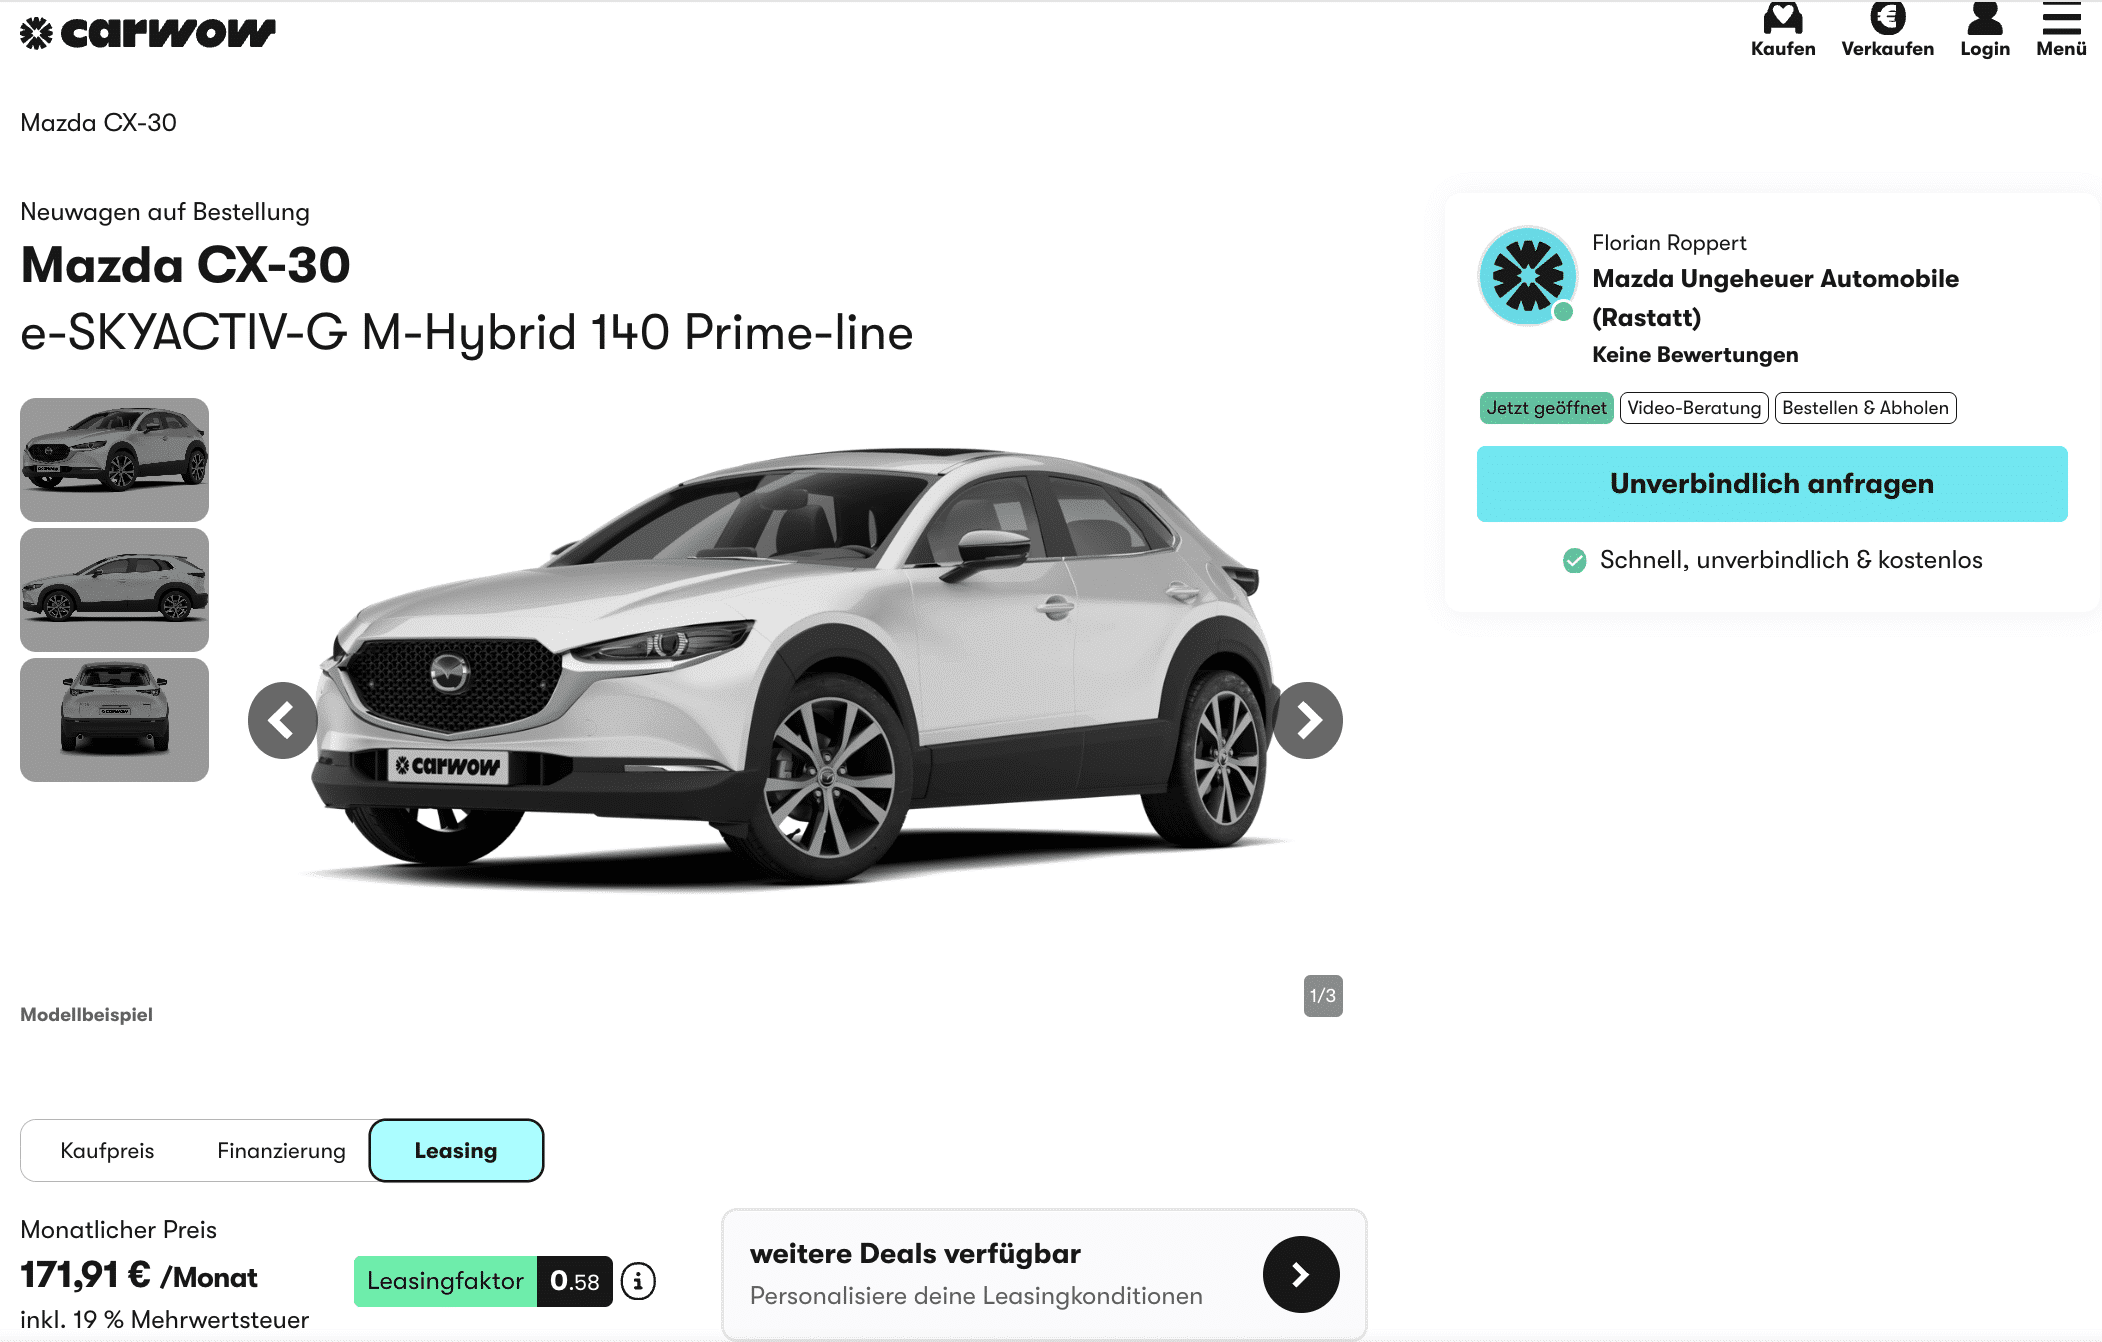Select the Leasing tab
The height and width of the screenshot is (1342, 2102).
point(456,1151)
